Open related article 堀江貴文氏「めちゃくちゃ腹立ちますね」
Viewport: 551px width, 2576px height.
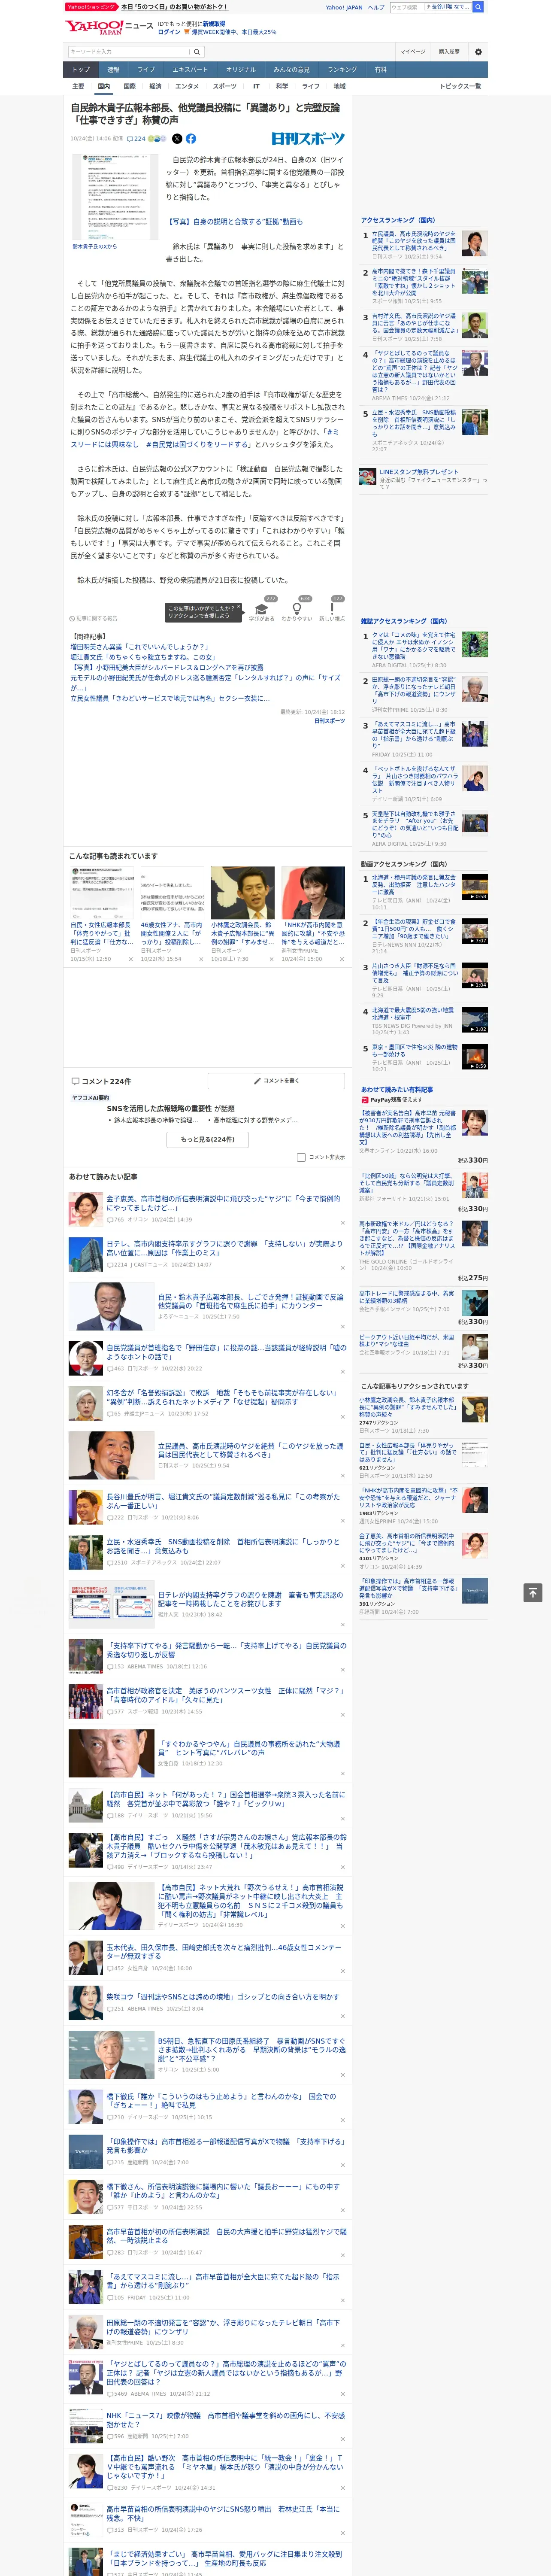(x=143, y=657)
